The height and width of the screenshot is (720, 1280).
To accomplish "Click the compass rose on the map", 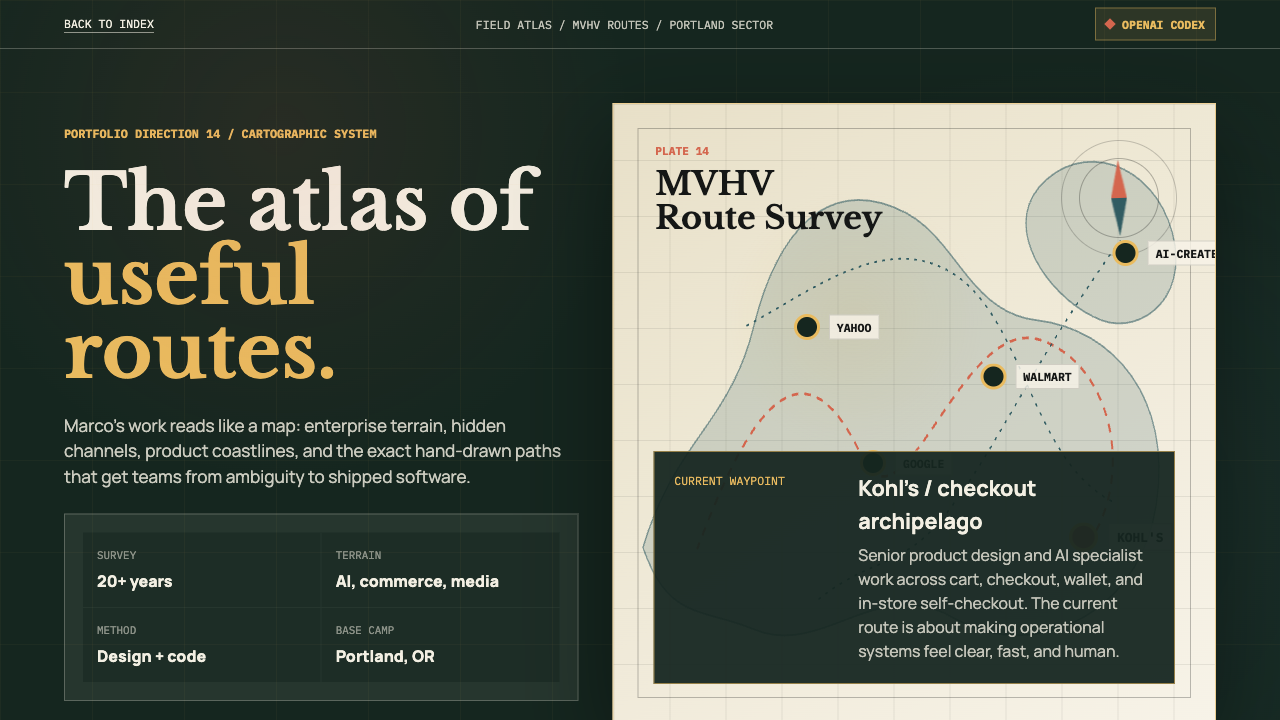I will (x=1118, y=196).
